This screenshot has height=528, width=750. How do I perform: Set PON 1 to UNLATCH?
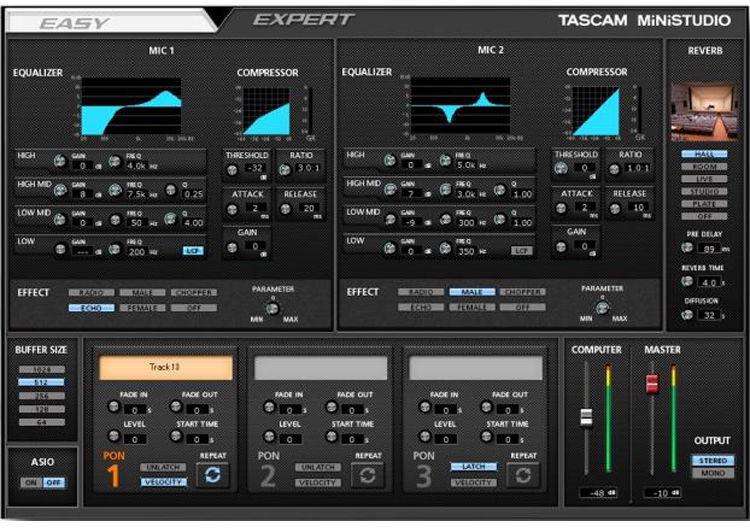tap(164, 467)
